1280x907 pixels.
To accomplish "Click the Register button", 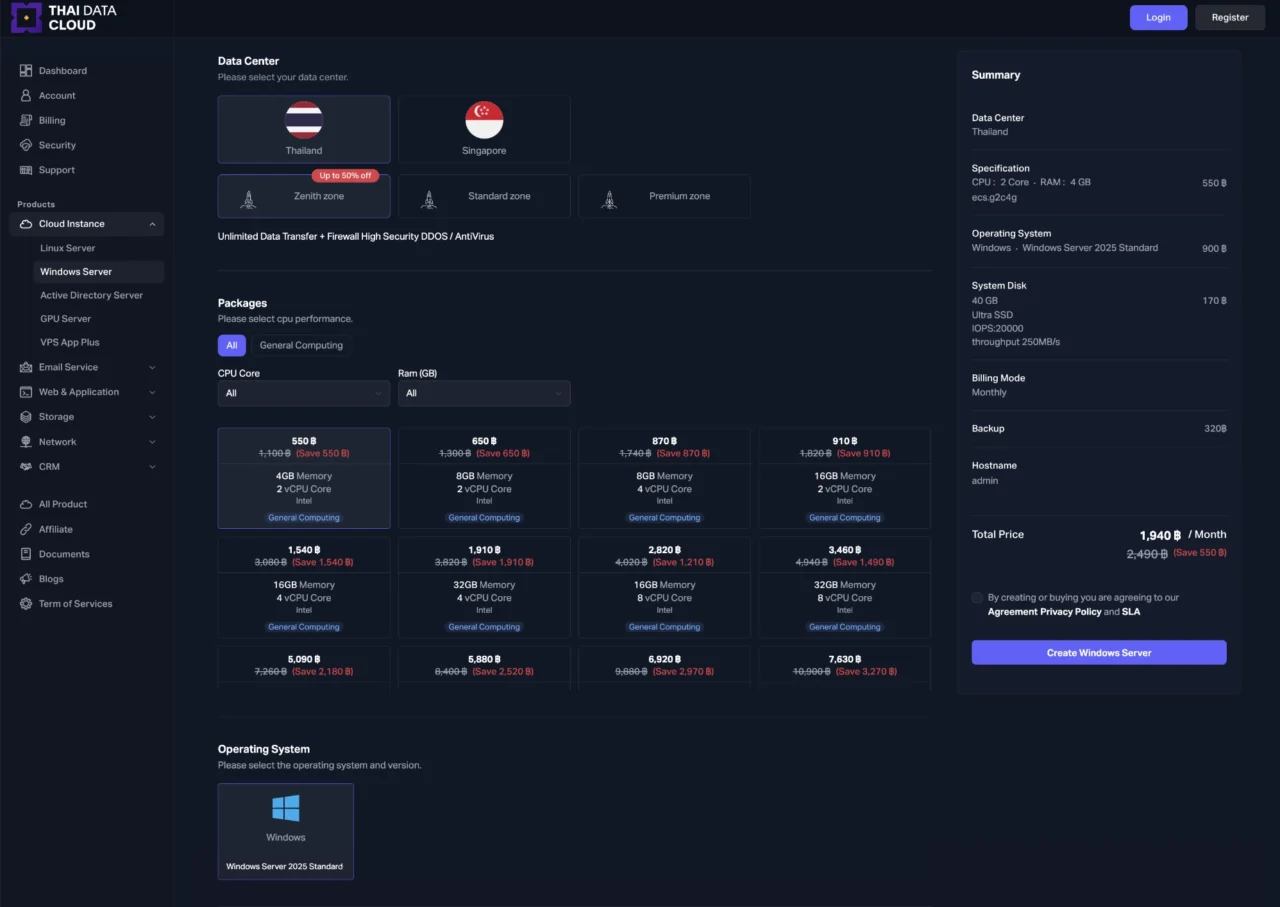I will 1230,17.
